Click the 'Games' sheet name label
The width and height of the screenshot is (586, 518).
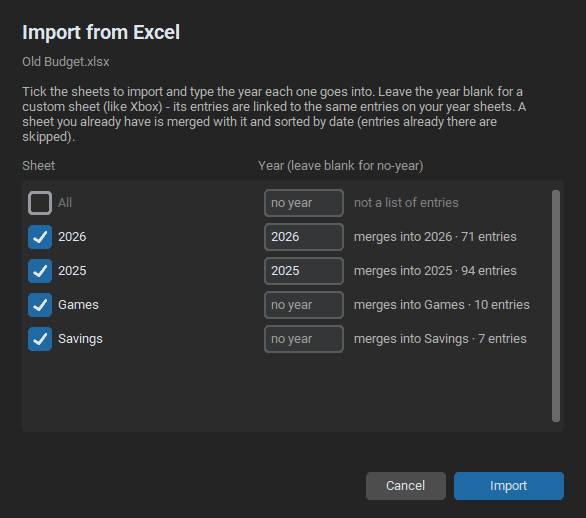pos(78,305)
